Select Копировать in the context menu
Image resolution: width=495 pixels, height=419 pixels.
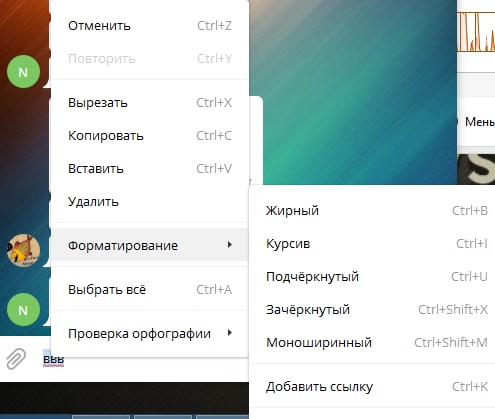coord(150,136)
